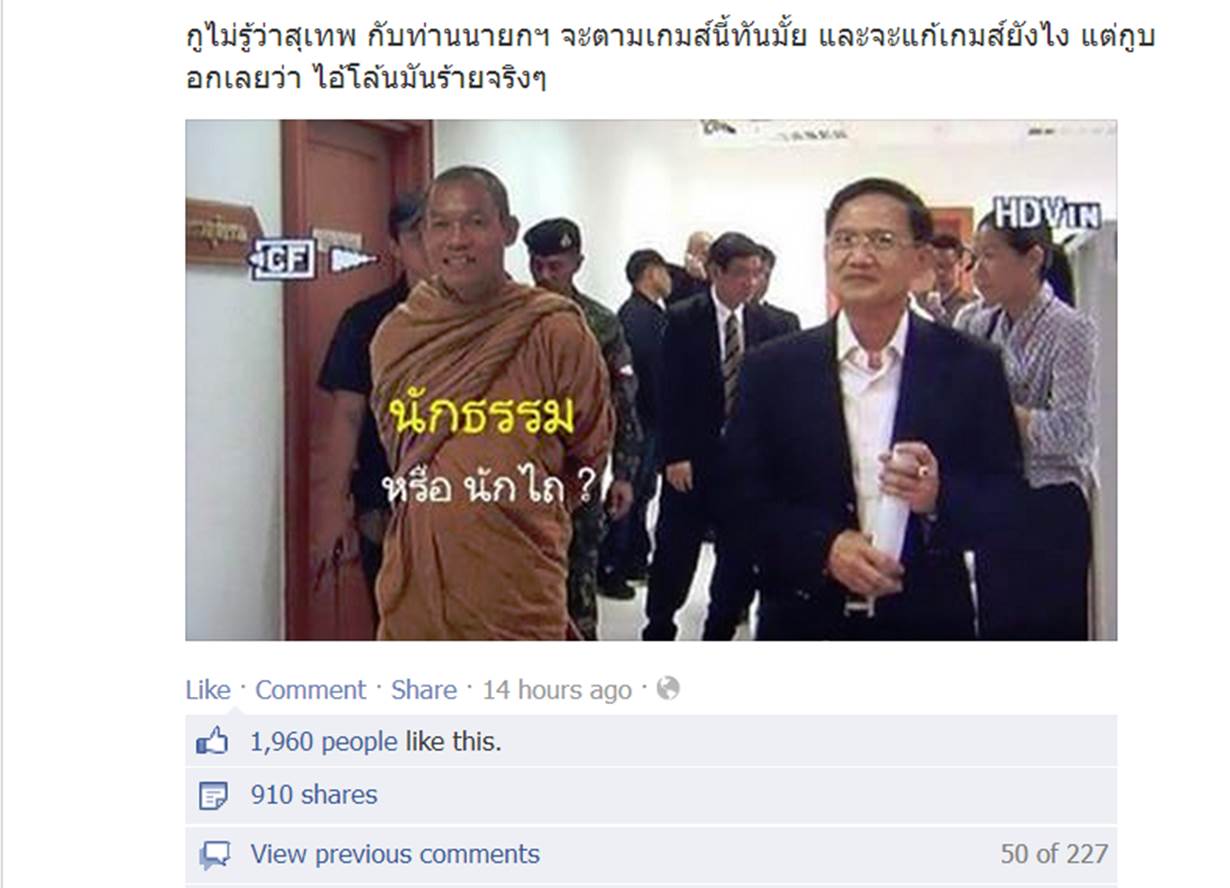The width and height of the screenshot is (1230, 888).
Task: Click the HDVIN watermark in the photo
Action: (x=1046, y=213)
